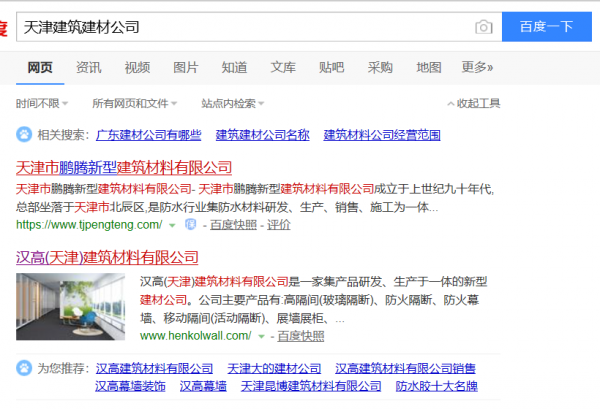Screen dimensions: 600x409
Task: Click the 评价 link of first result
Action: [x=279, y=225]
